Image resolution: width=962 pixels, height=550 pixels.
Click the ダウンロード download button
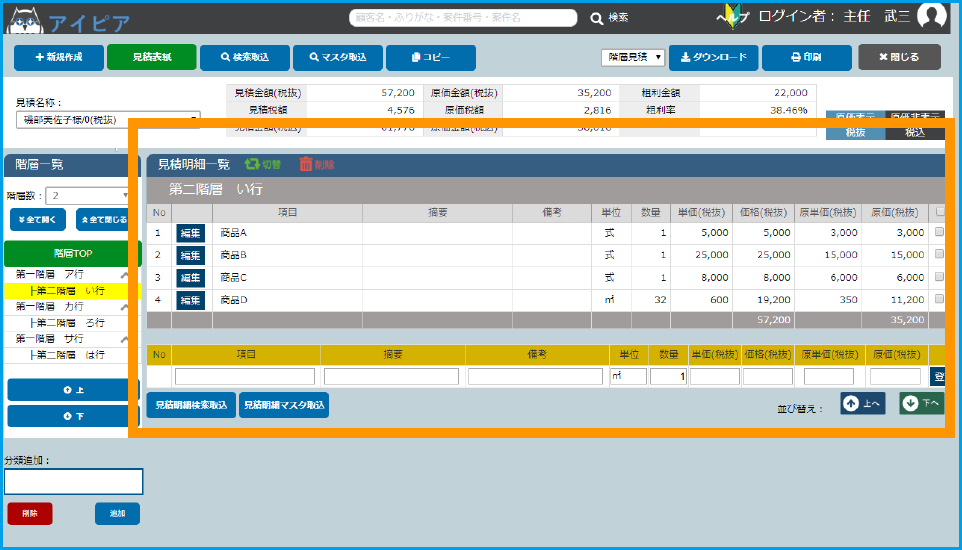coord(713,58)
